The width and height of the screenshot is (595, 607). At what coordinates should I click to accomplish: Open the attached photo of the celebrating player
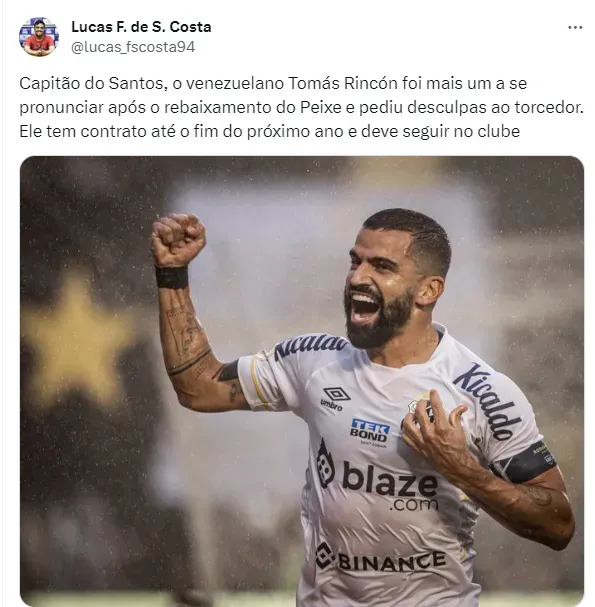point(302,381)
